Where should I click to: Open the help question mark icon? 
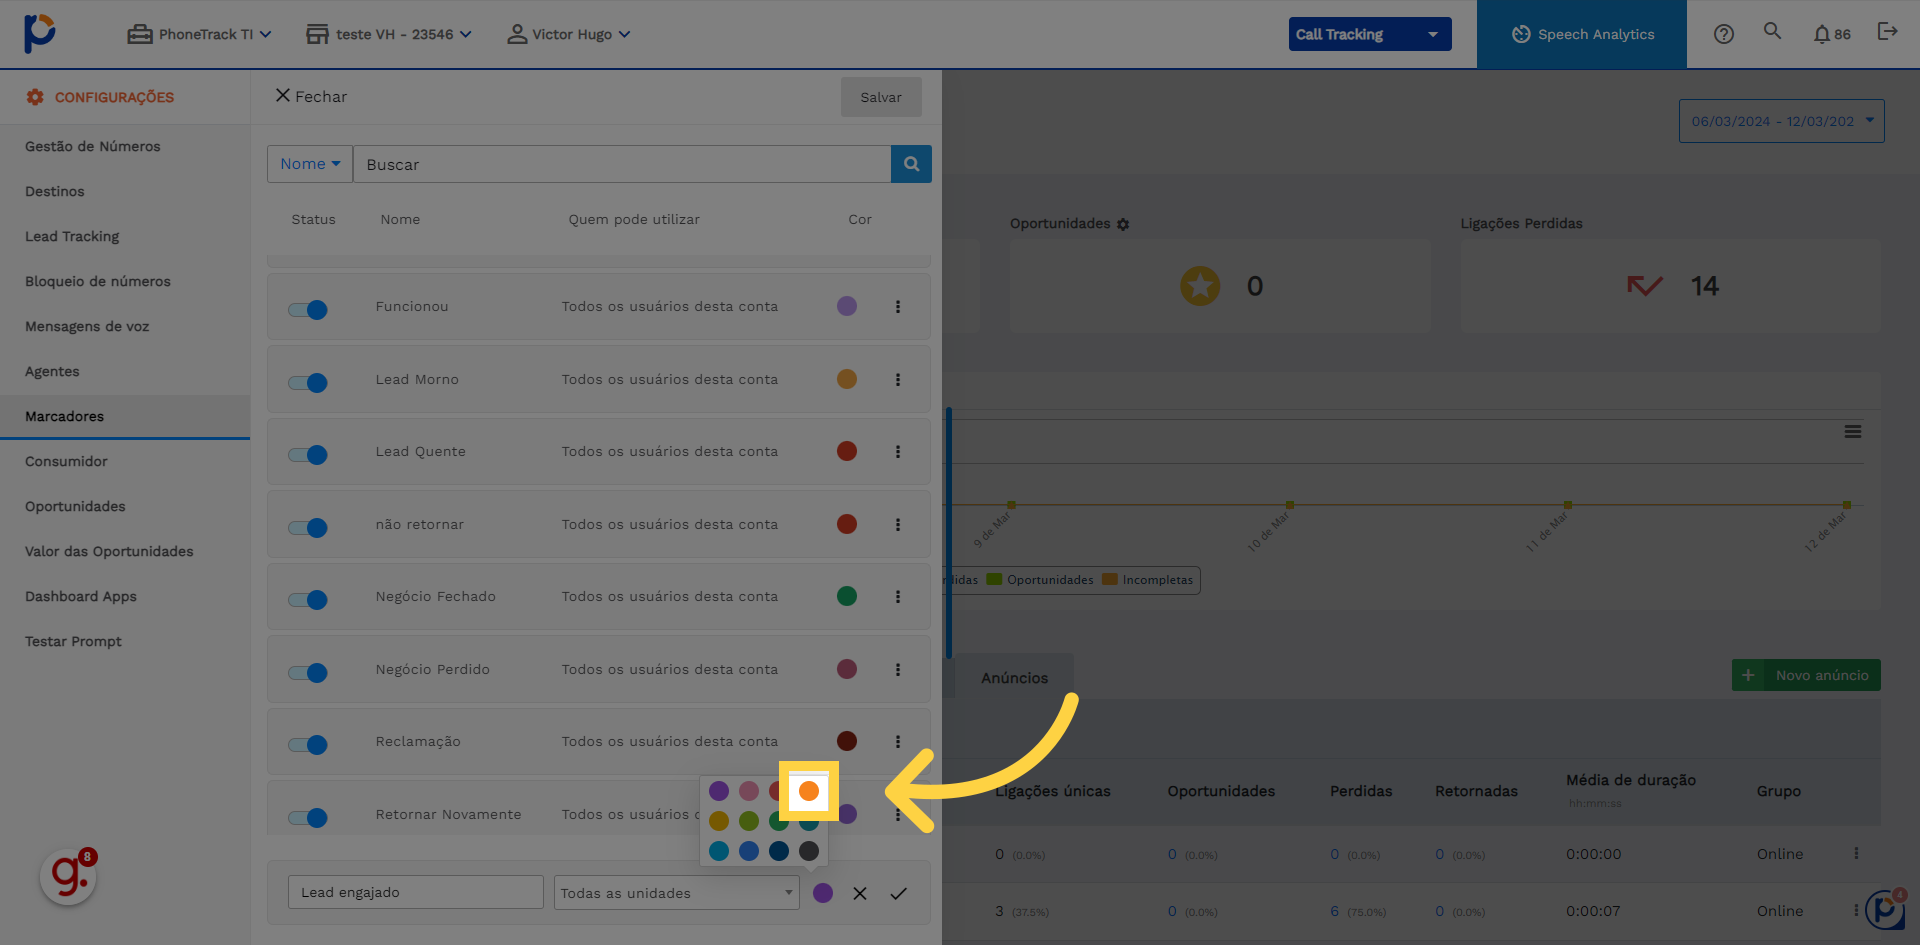click(x=1723, y=34)
